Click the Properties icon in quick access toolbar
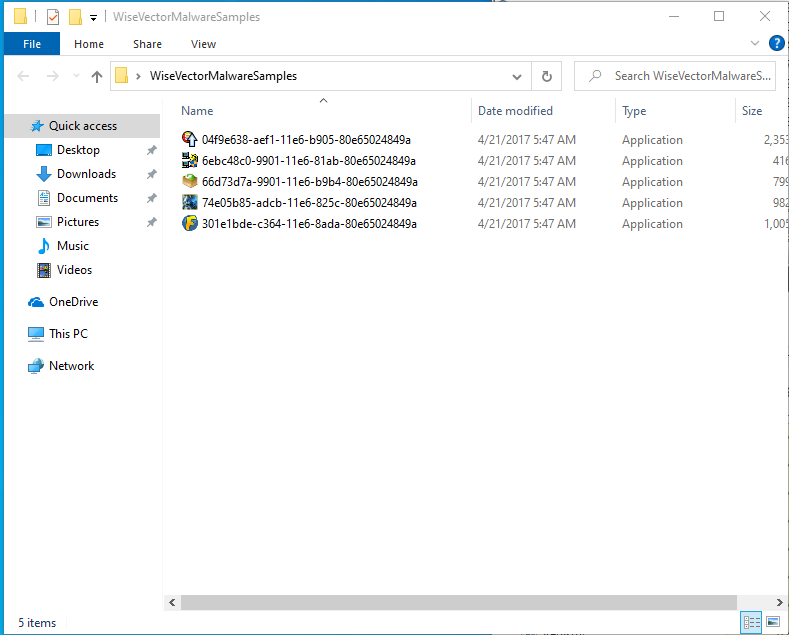The image size is (789, 635). pyautogui.click(x=53, y=17)
